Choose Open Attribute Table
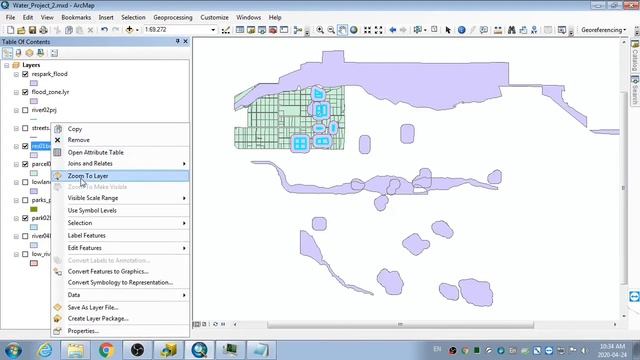The image size is (640, 360). coord(120,152)
